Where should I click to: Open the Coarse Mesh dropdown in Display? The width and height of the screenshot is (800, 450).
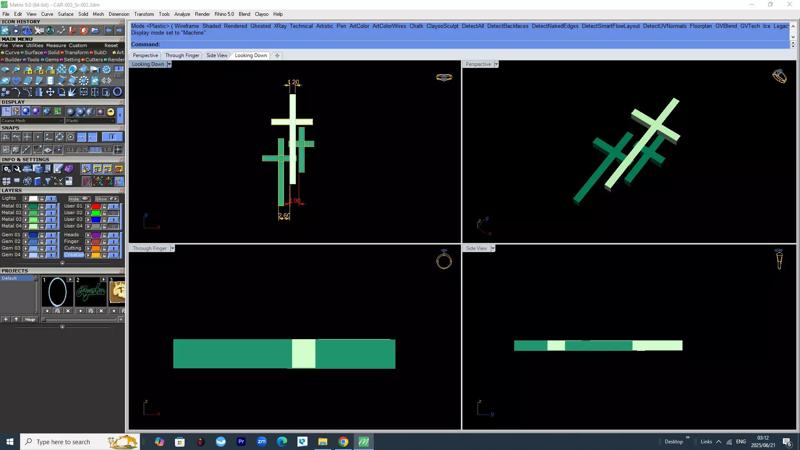pos(32,120)
